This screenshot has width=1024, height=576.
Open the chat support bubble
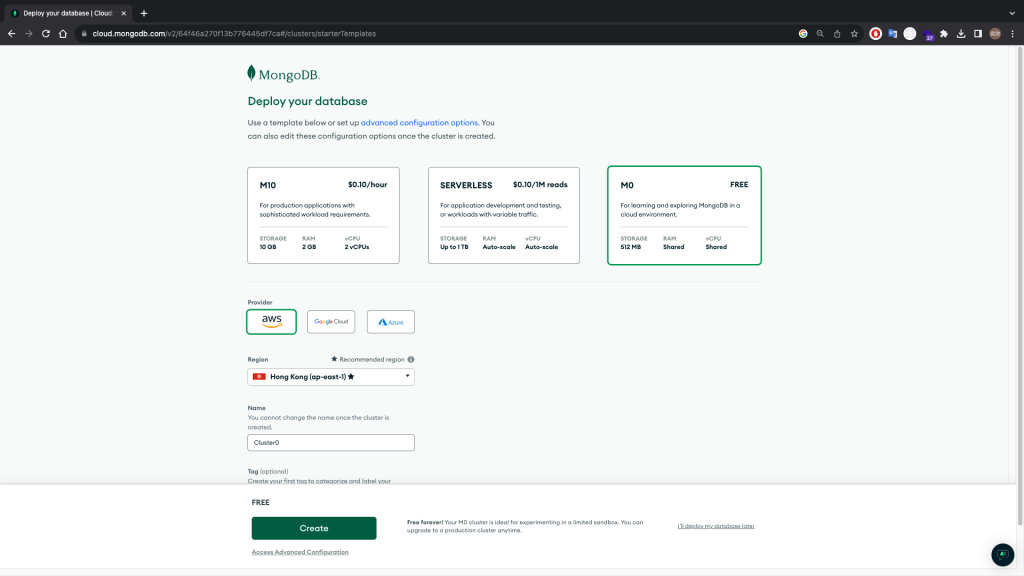click(1003, 554)
